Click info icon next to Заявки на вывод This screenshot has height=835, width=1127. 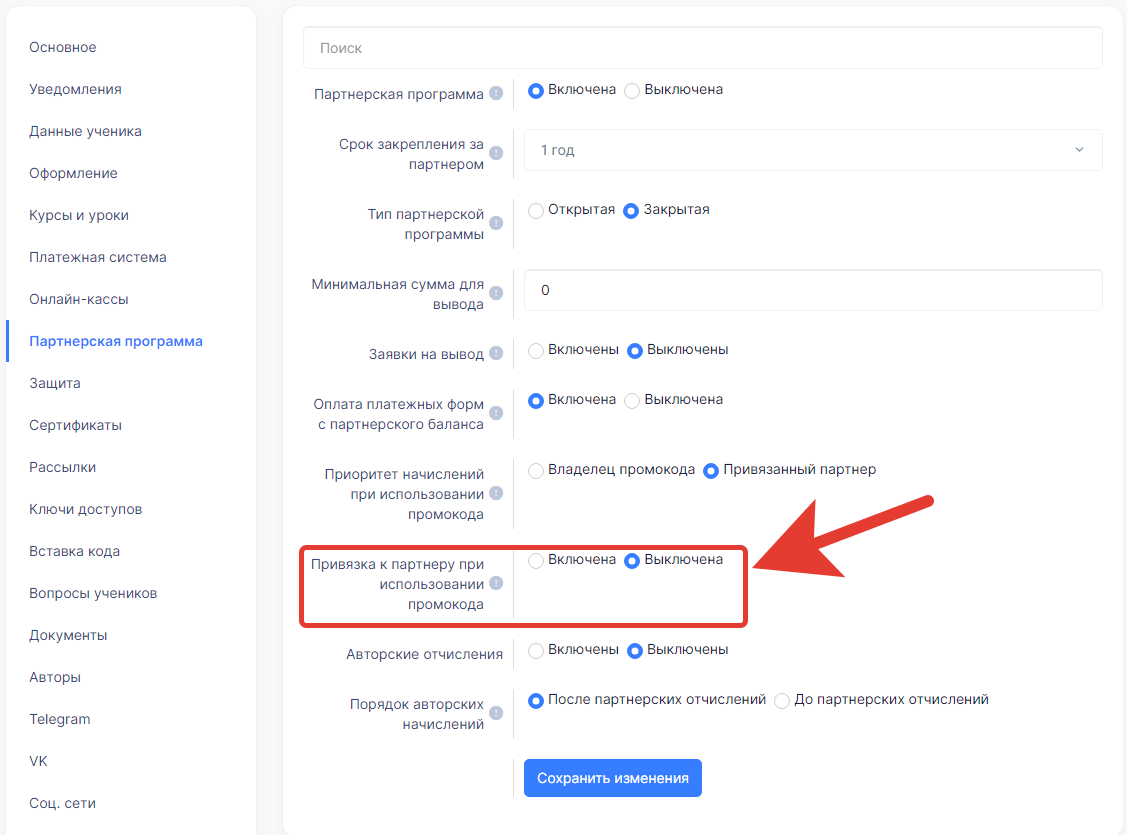pos(496,354)
